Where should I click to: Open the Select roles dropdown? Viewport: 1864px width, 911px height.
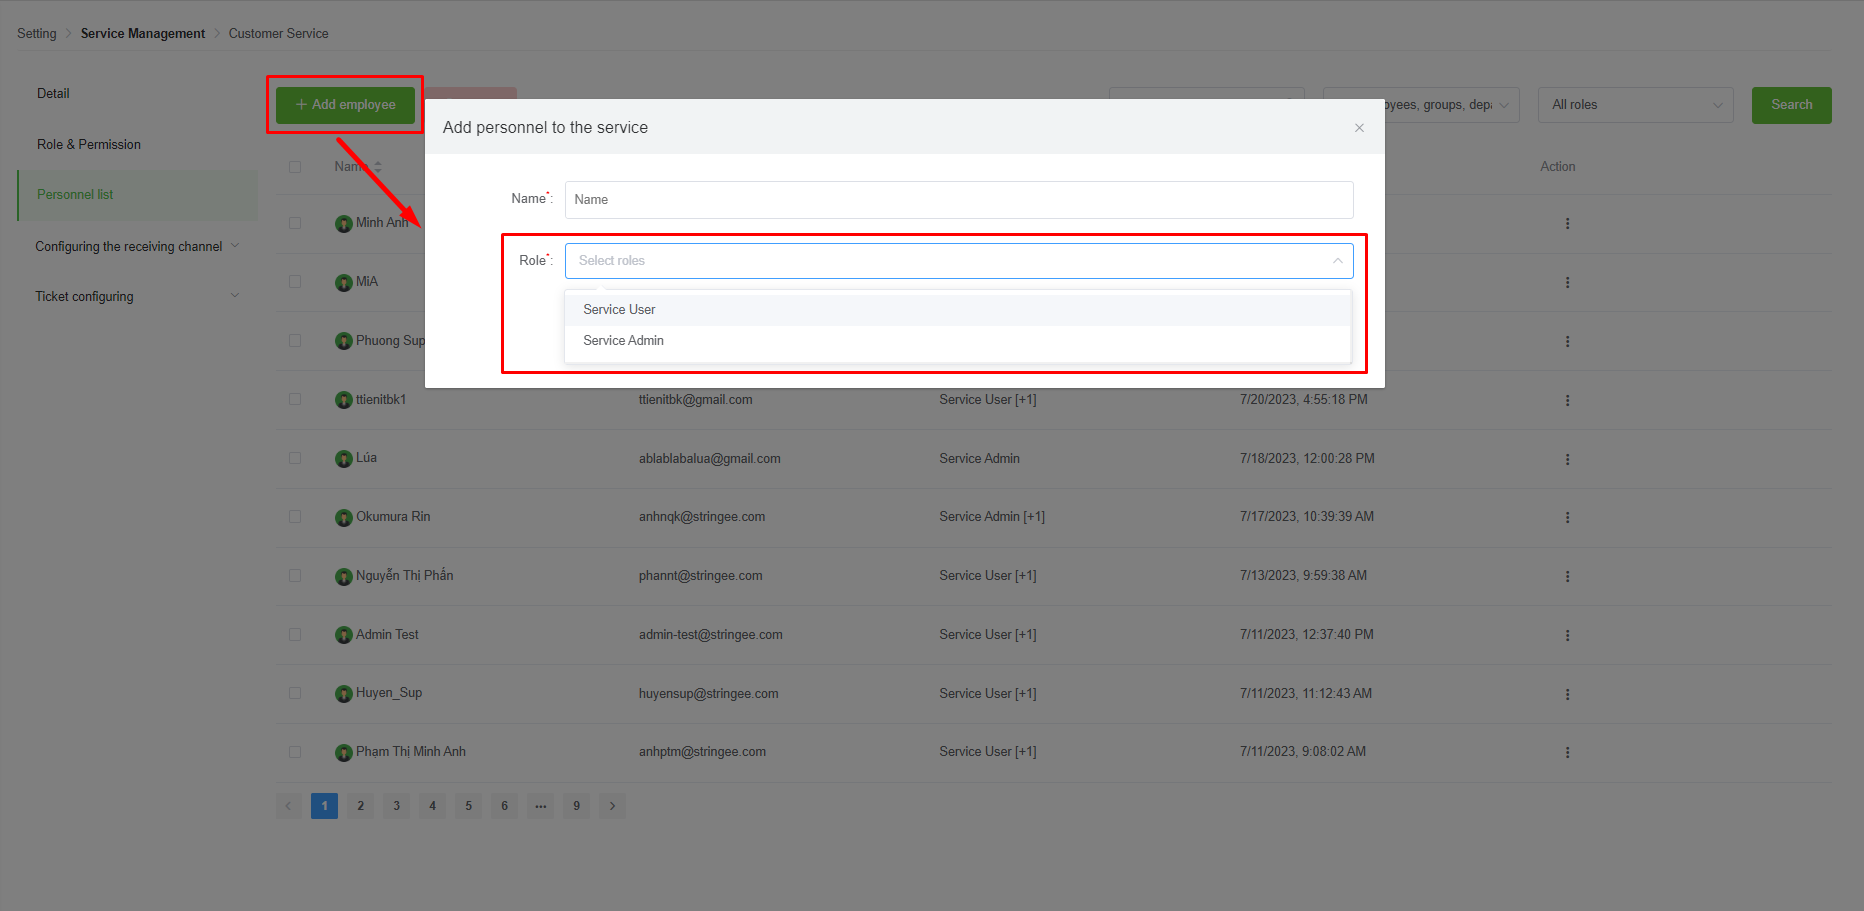959,261
